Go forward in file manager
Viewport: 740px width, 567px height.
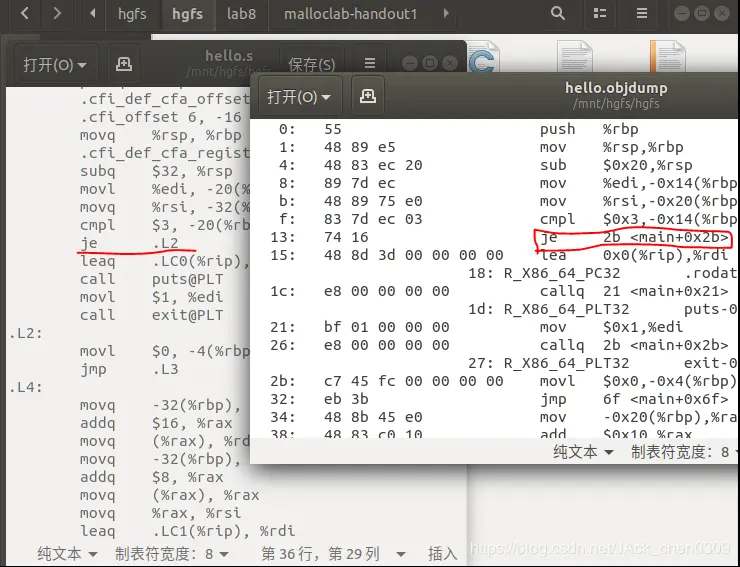point(57,13)
